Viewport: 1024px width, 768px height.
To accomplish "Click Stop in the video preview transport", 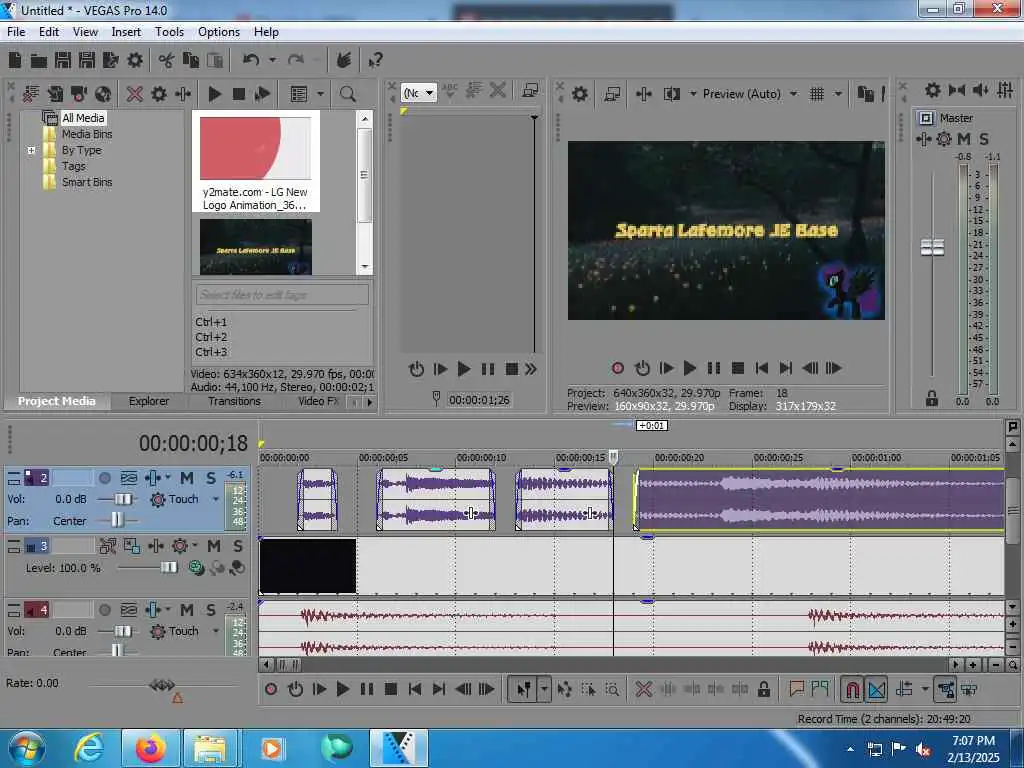I will [x=738, y=368].
